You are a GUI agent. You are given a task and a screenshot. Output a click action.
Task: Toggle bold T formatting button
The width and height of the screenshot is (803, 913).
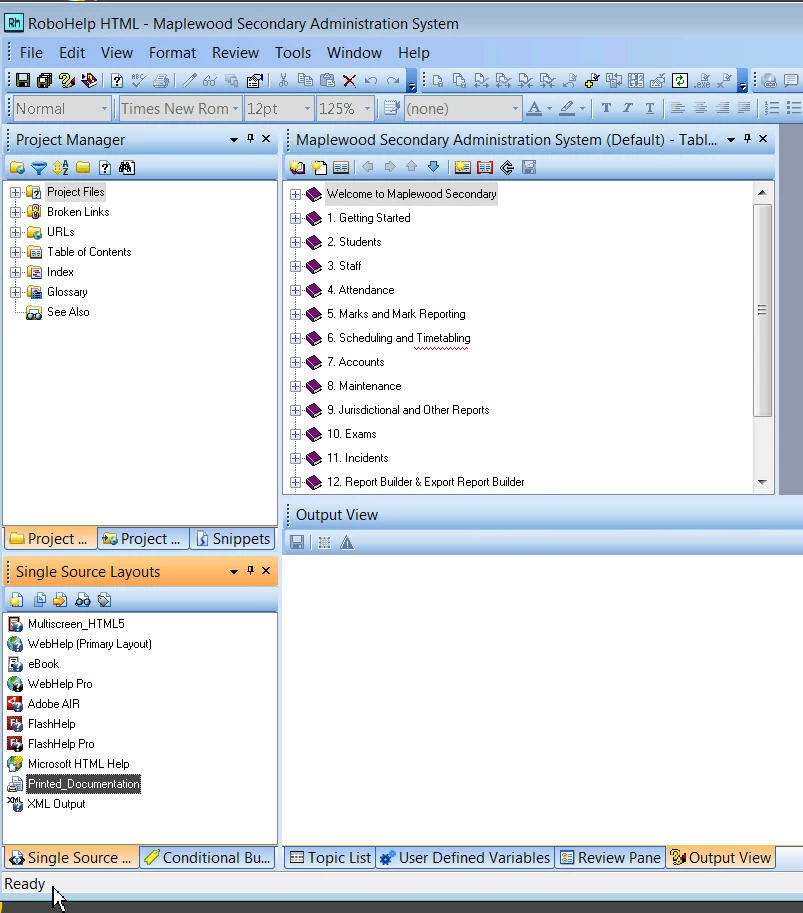606,108
